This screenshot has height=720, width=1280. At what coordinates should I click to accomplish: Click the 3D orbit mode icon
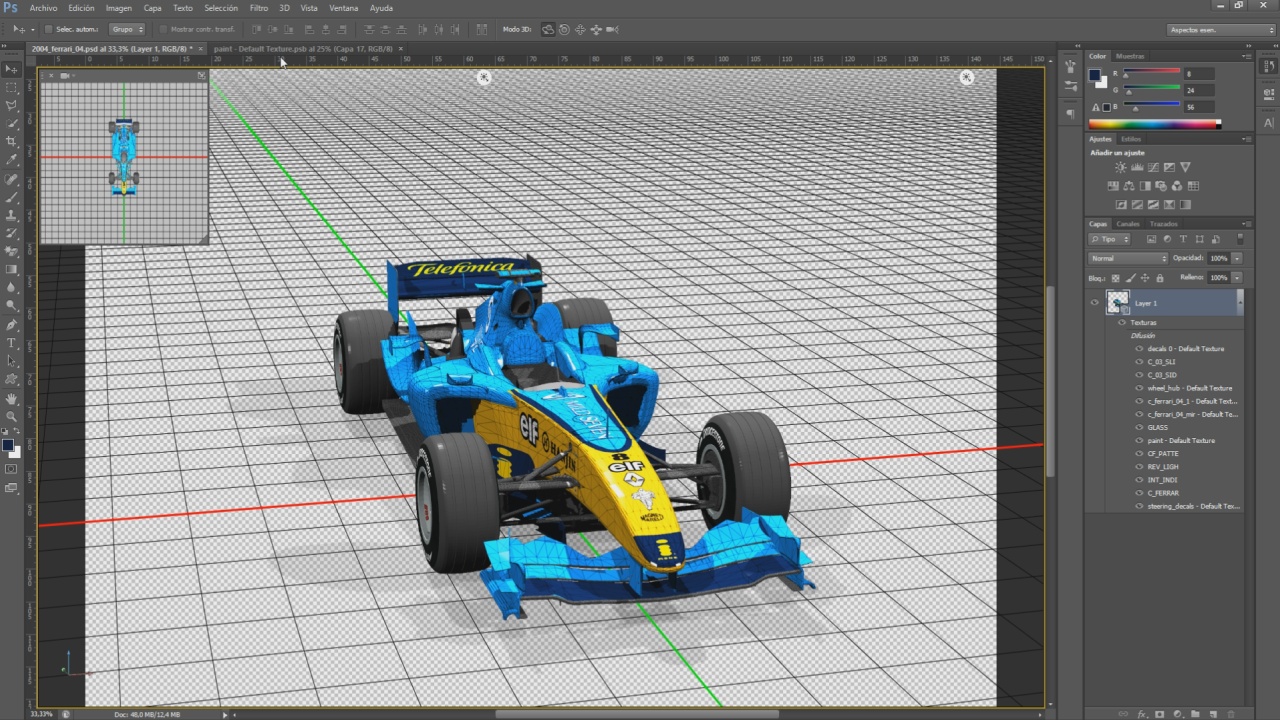[548, 30]
